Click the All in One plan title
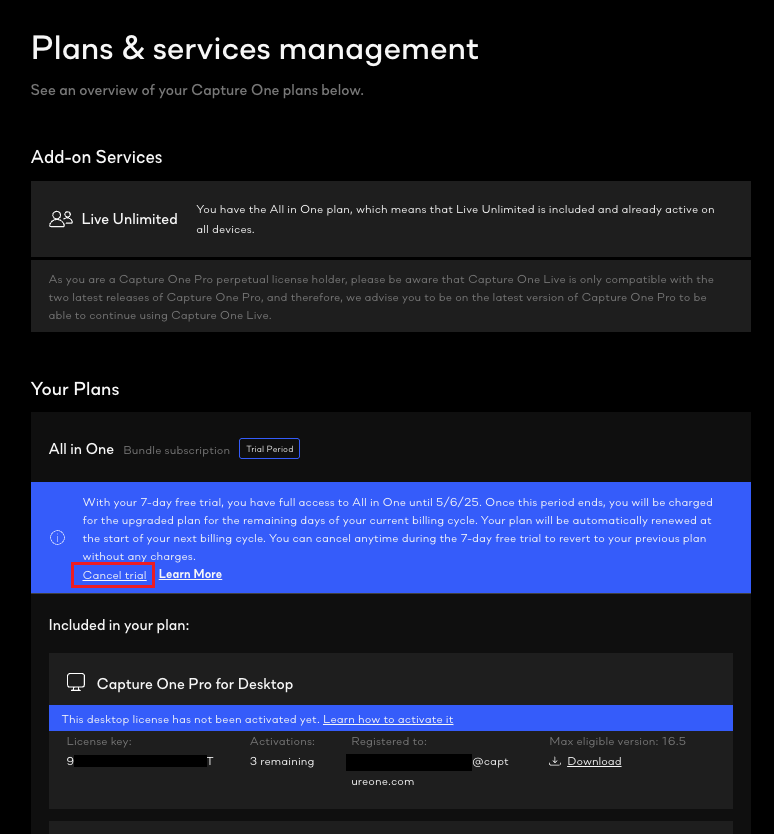The width and height of the screenshot is (774, 834). 81,449
